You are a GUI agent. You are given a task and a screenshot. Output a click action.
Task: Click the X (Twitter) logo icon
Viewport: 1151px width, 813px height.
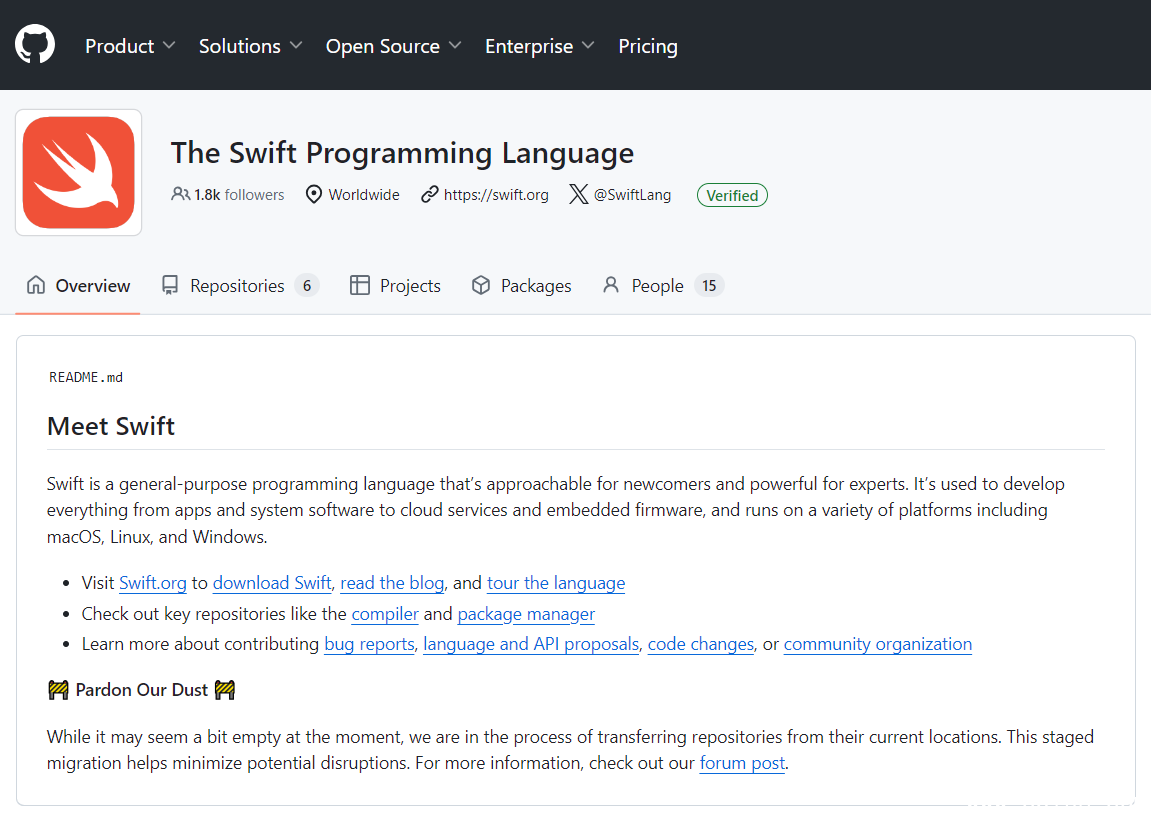(x=578, y=195)
